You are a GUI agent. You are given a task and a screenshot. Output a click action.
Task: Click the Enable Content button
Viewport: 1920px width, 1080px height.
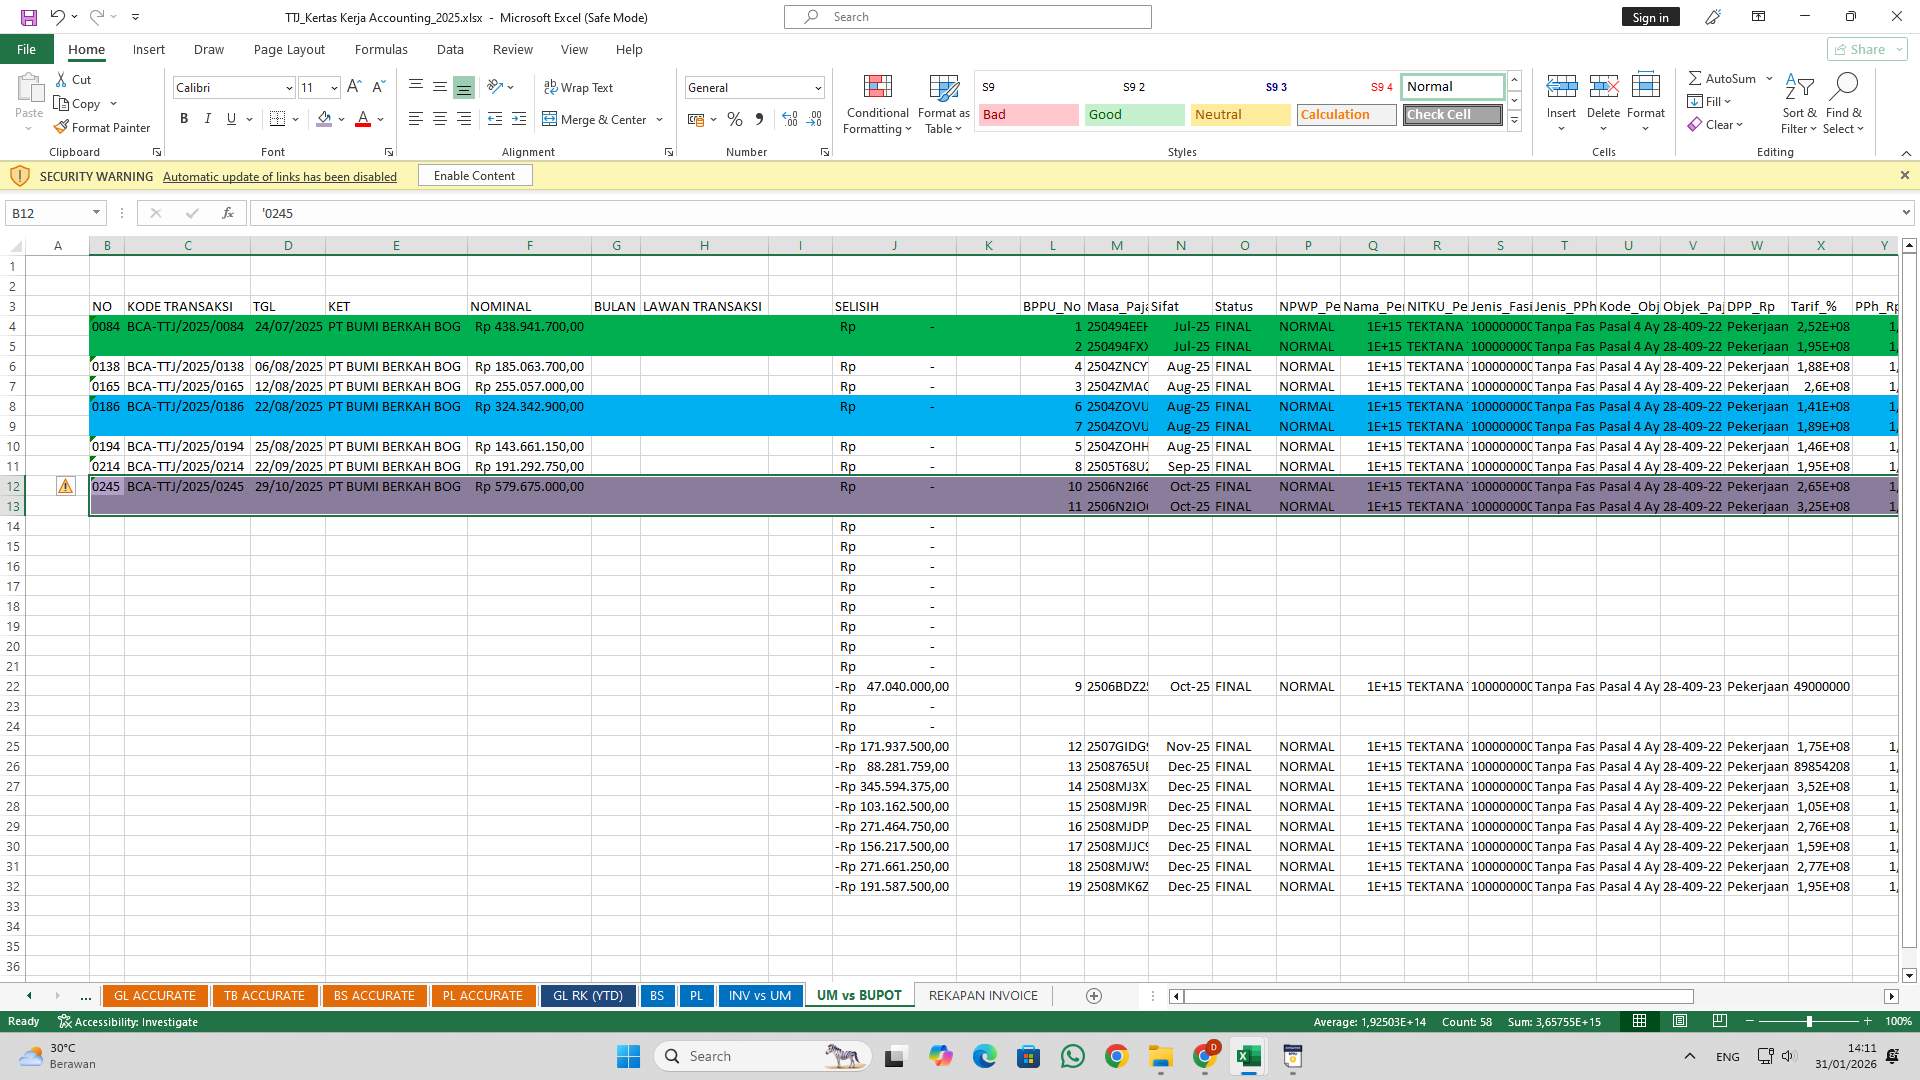tap(474, 175)
